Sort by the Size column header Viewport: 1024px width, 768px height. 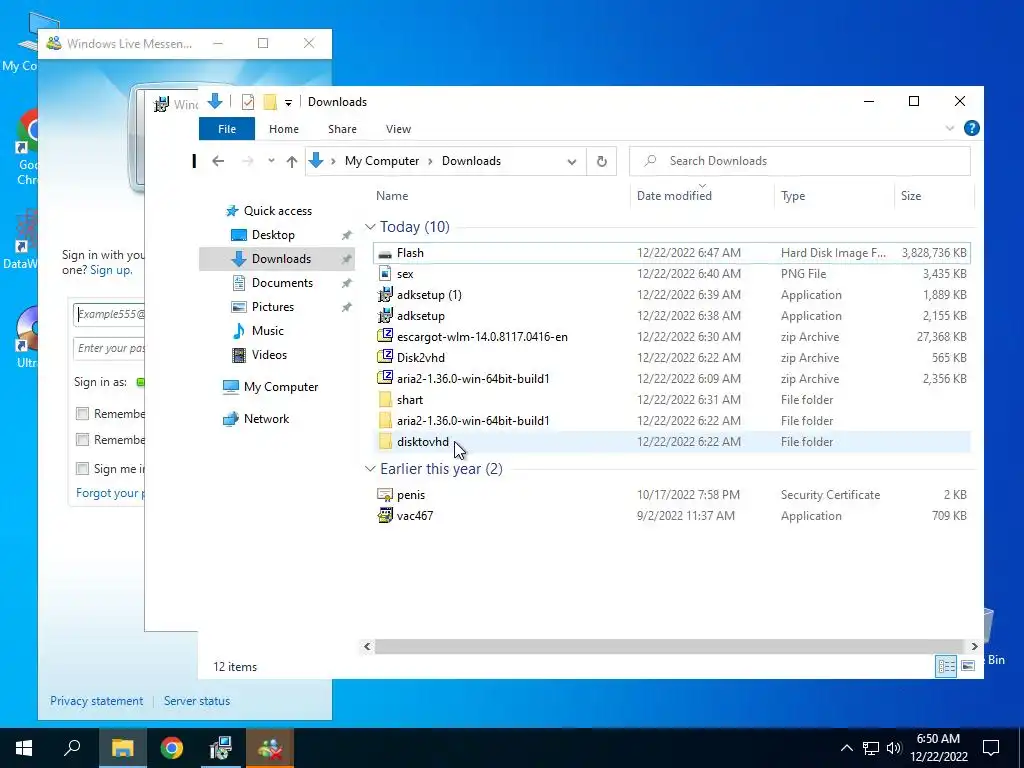point(910,196)
